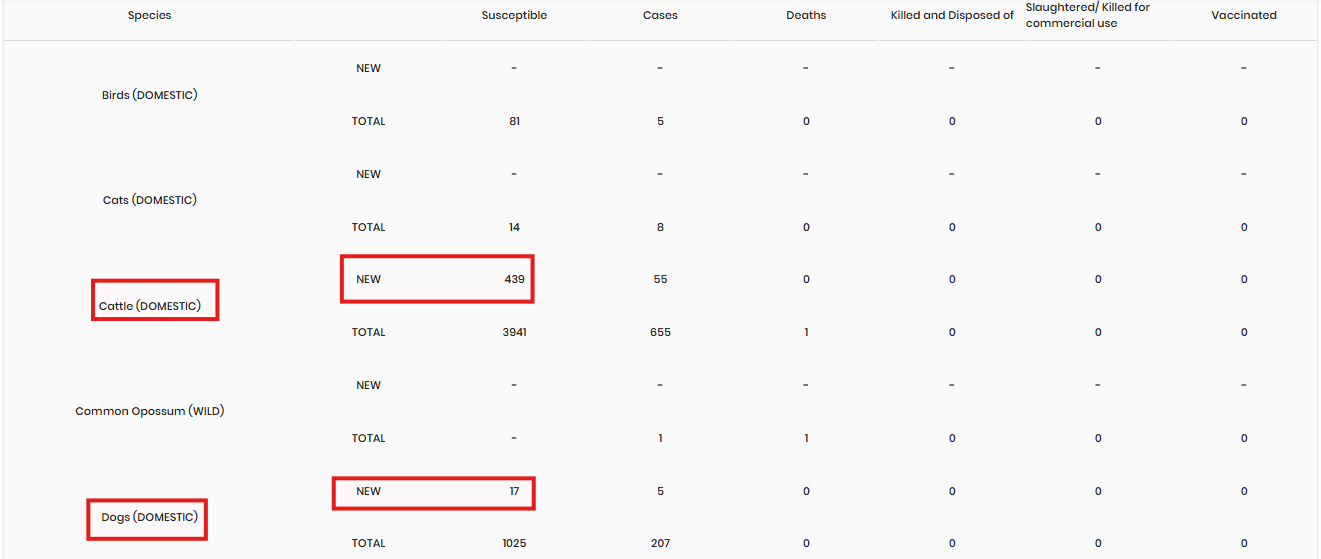Click Slaughtered/Killed for commercial use header
Image resolution: width=1321 pixels, height=559 pixels.
coord(1088,15)
